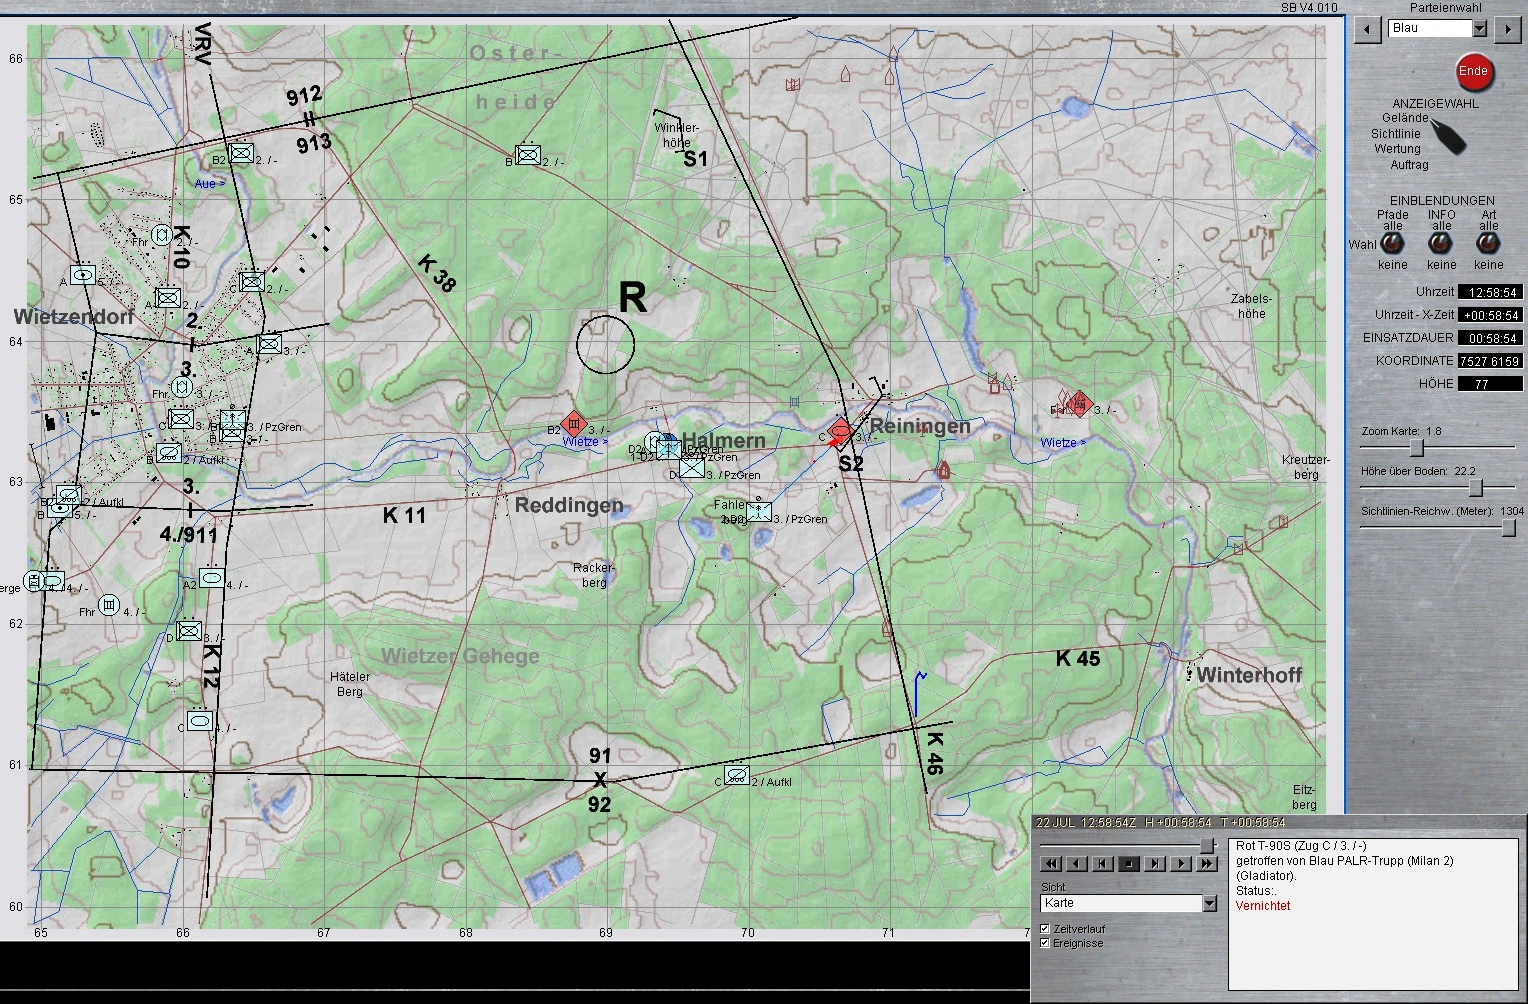
Task: Disable the Ereignisse checkbox
Action: 1045,943
